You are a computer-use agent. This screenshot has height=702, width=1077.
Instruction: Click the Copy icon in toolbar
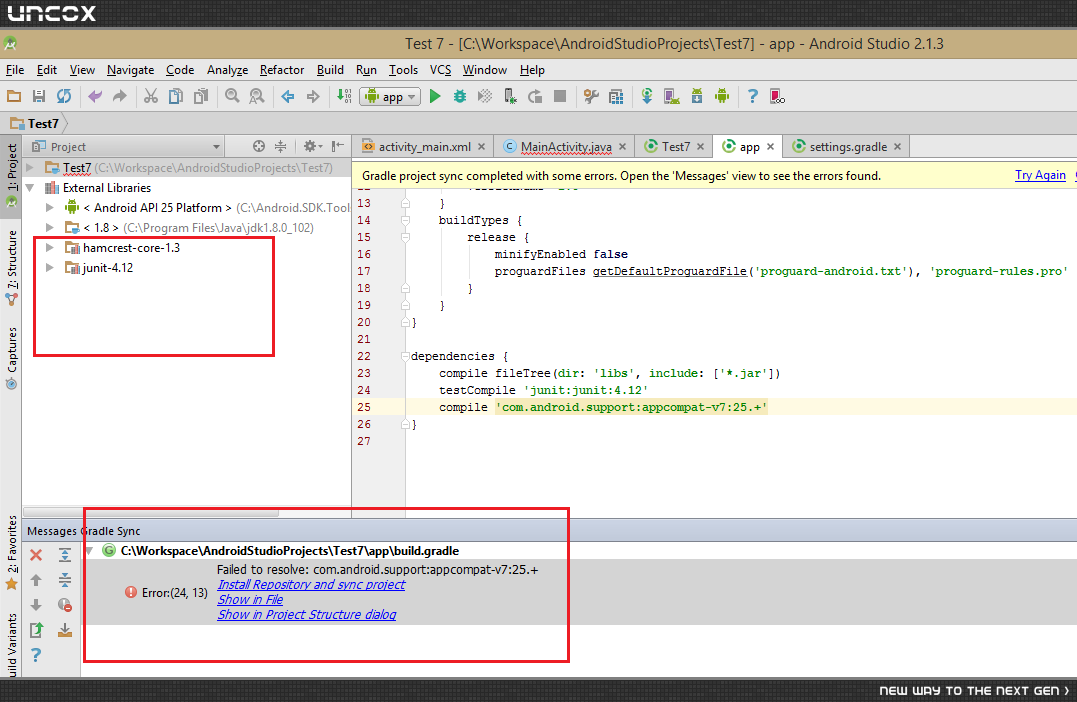176,96
